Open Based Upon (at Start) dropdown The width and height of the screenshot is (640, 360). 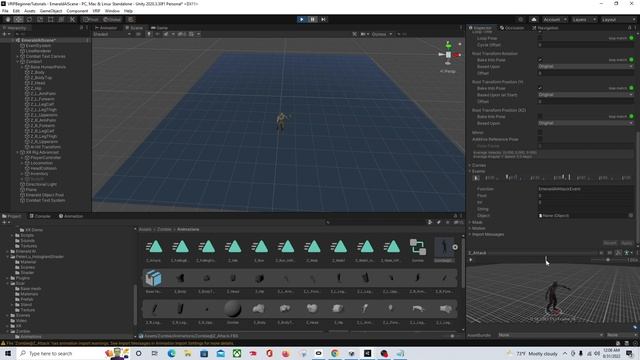pos(585,95)
